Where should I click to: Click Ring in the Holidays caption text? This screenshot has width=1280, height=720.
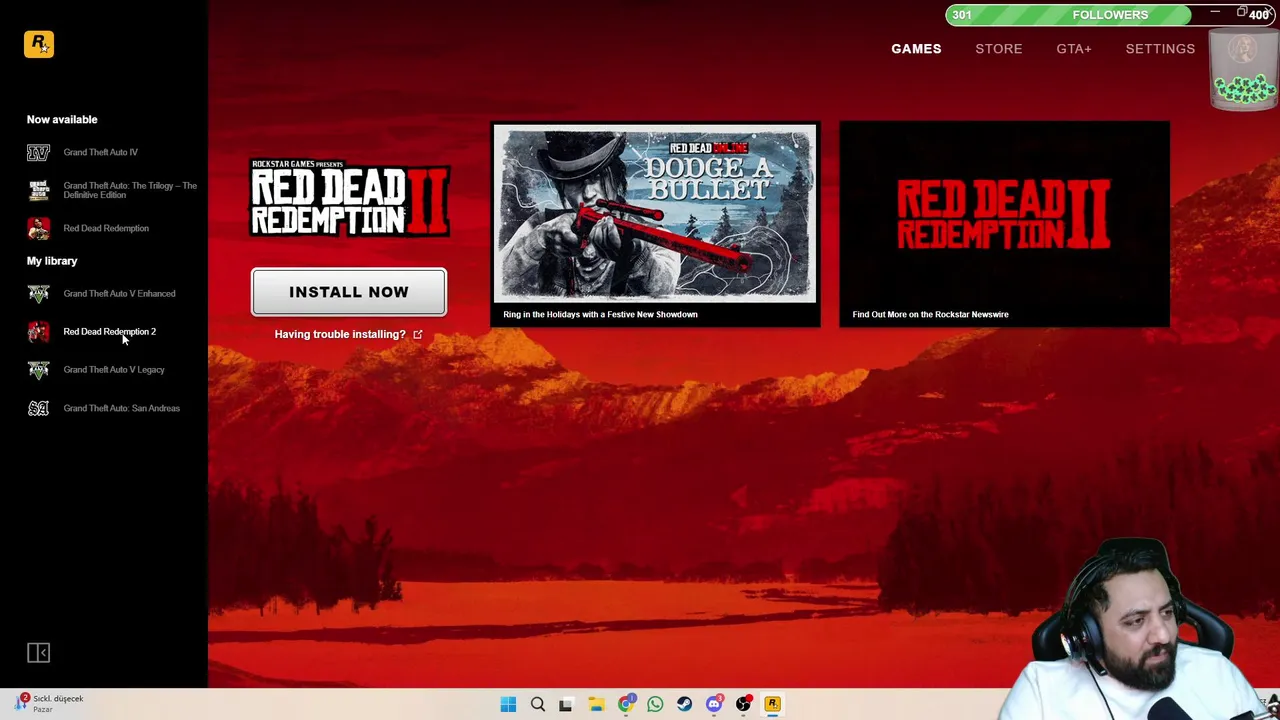(x=600, y=314)
